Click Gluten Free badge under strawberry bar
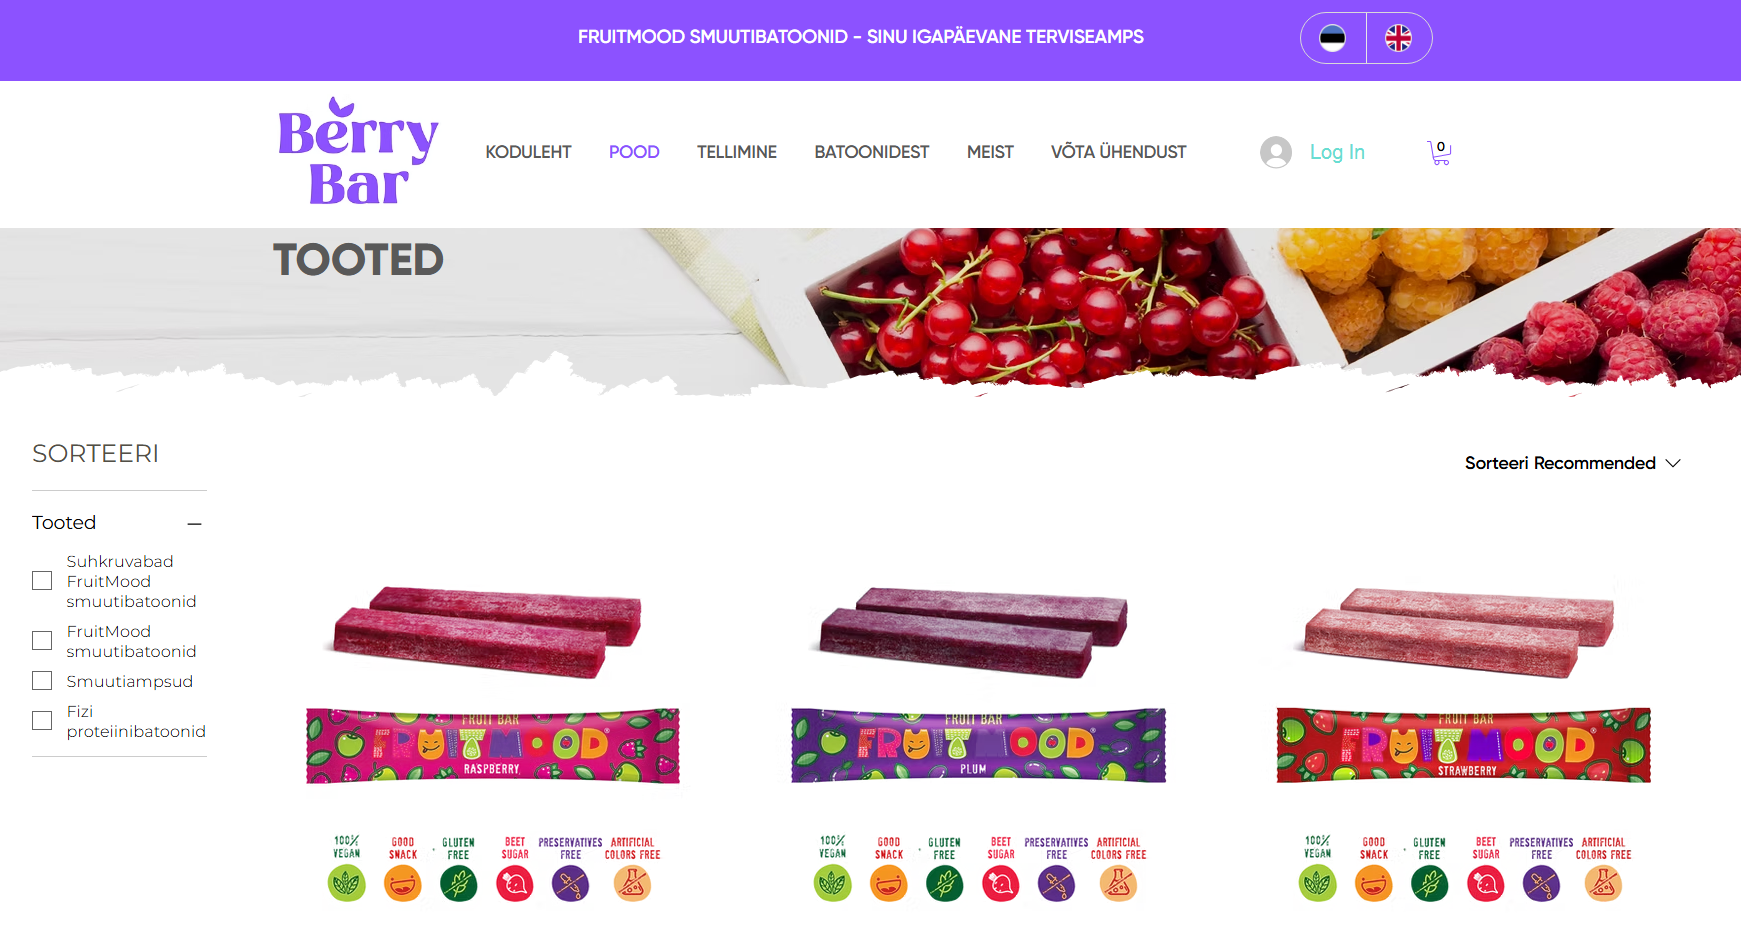The width and height of the screenshot is (1741, 952). coord(1429,868)
